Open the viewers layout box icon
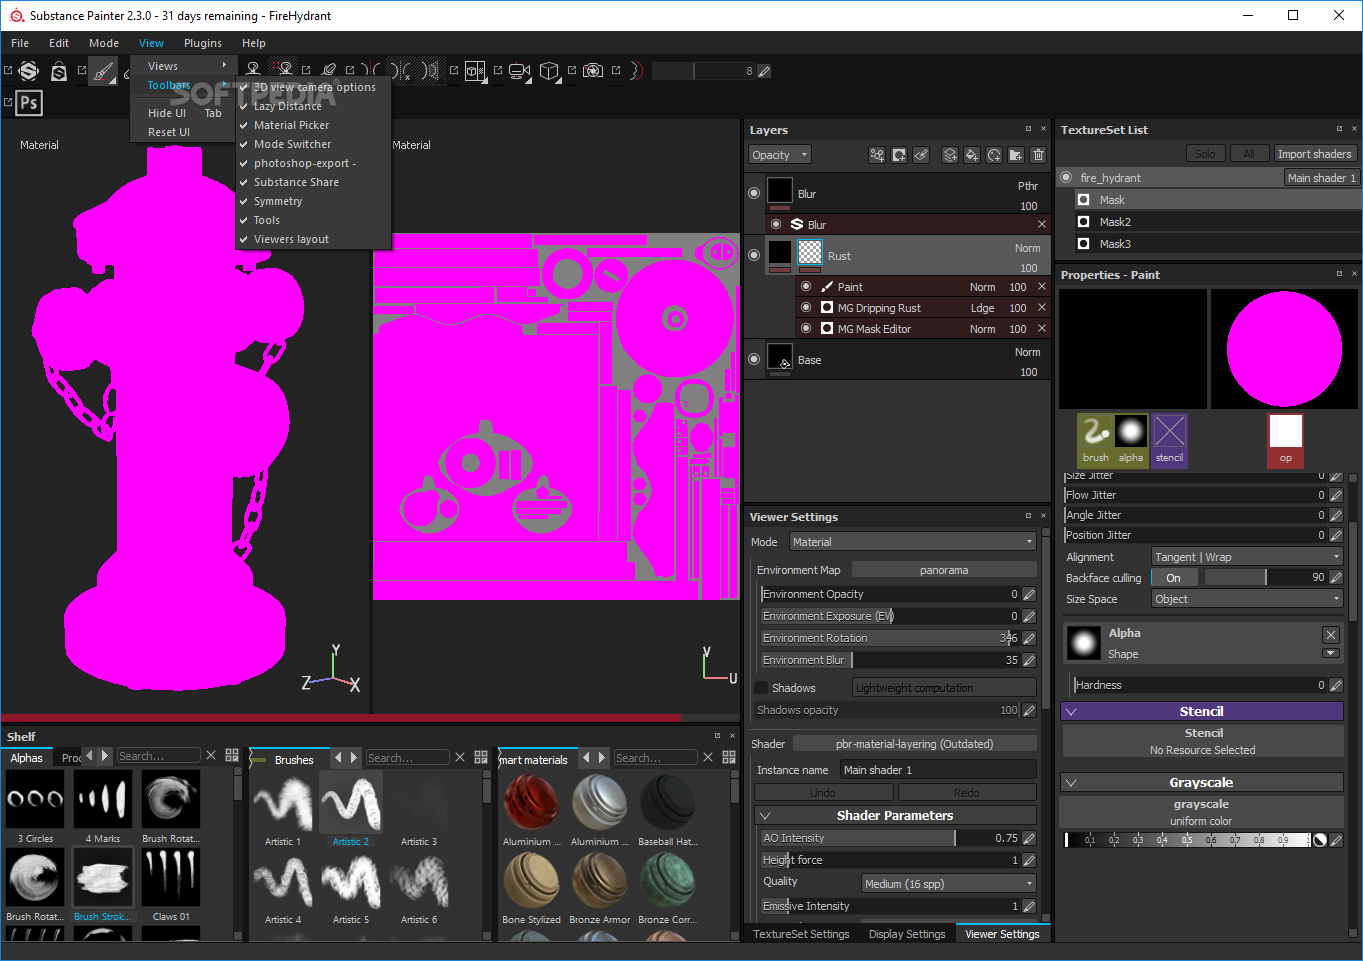 pos(475,71)
